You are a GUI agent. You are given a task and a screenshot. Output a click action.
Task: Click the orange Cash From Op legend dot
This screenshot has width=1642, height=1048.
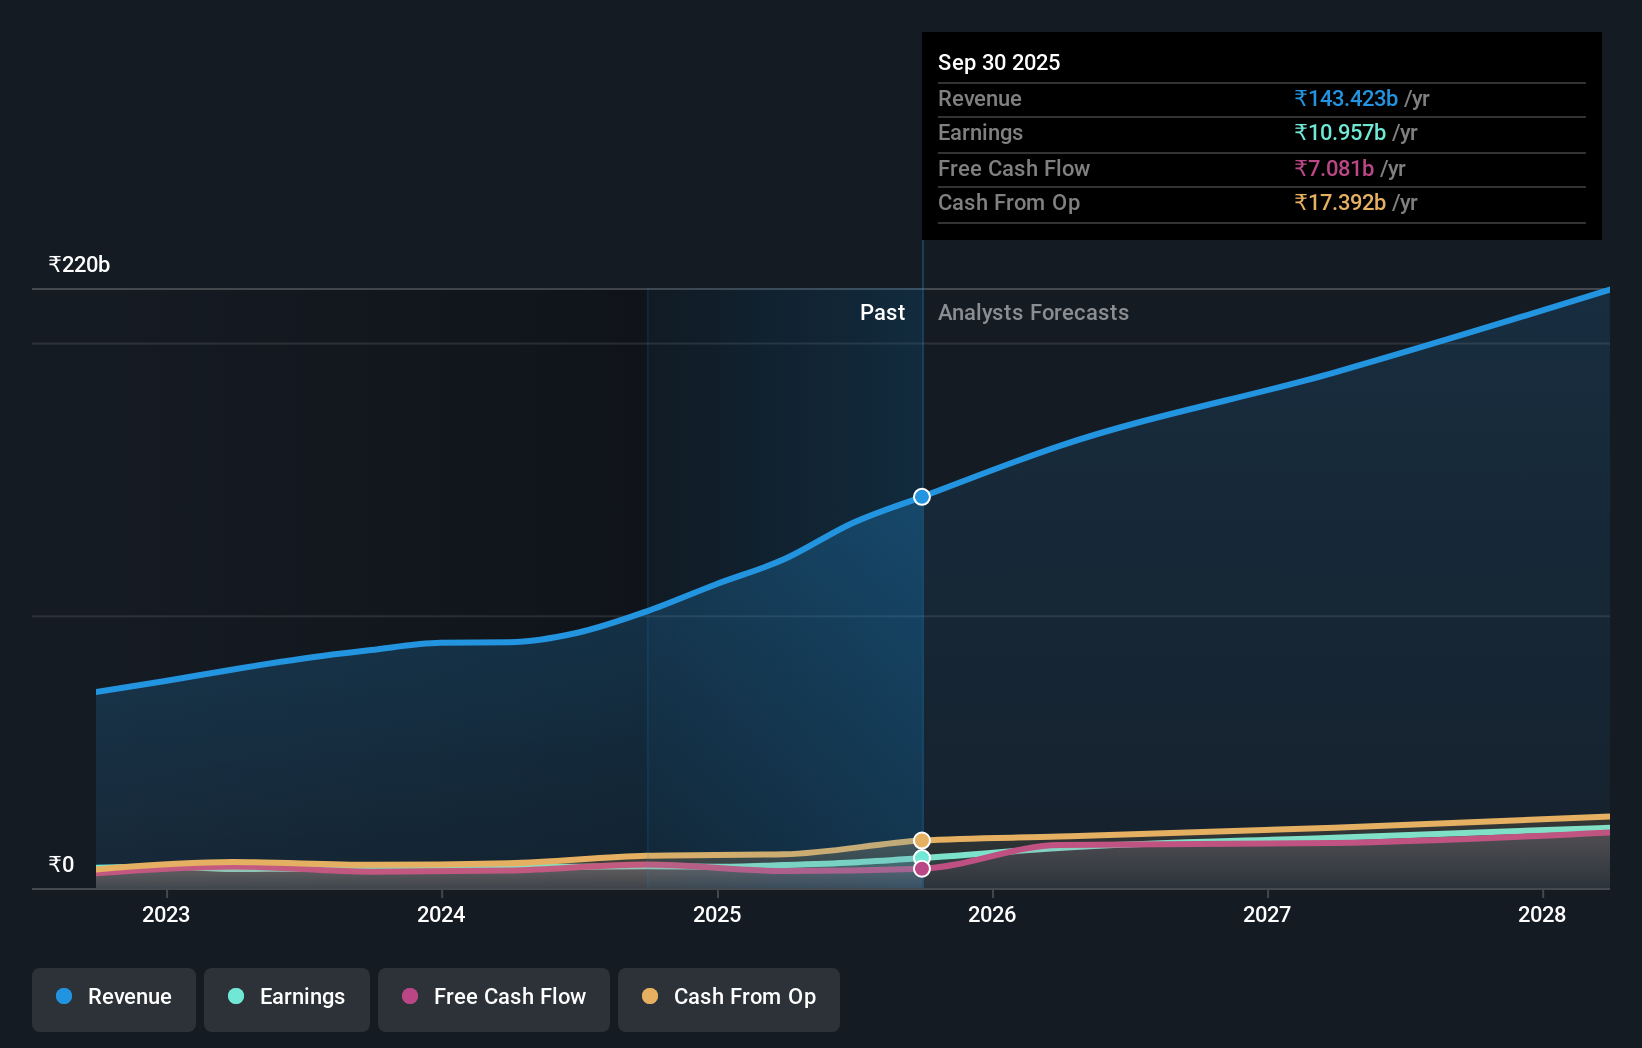pyautogui.click(x=650, y=996)
